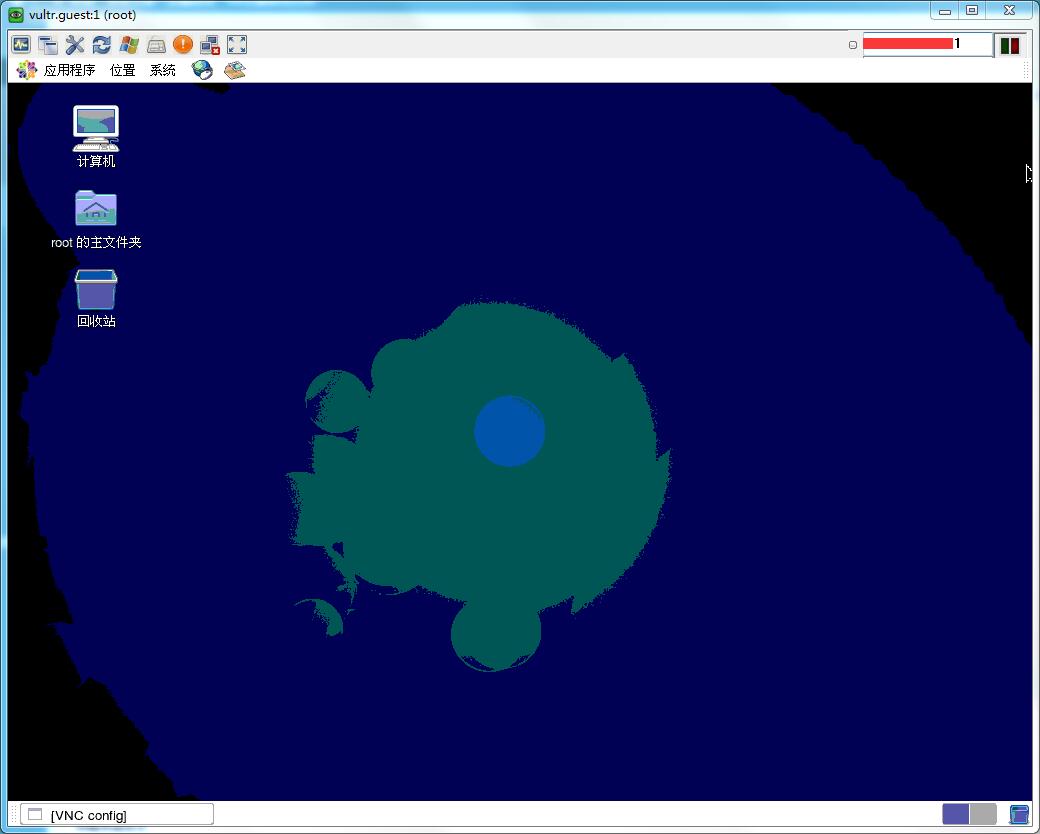Image resolution: width=1040 pixels, height=834 pixels.
Task: Click the Windows flag toolbar icon
Action: [129, 44]
